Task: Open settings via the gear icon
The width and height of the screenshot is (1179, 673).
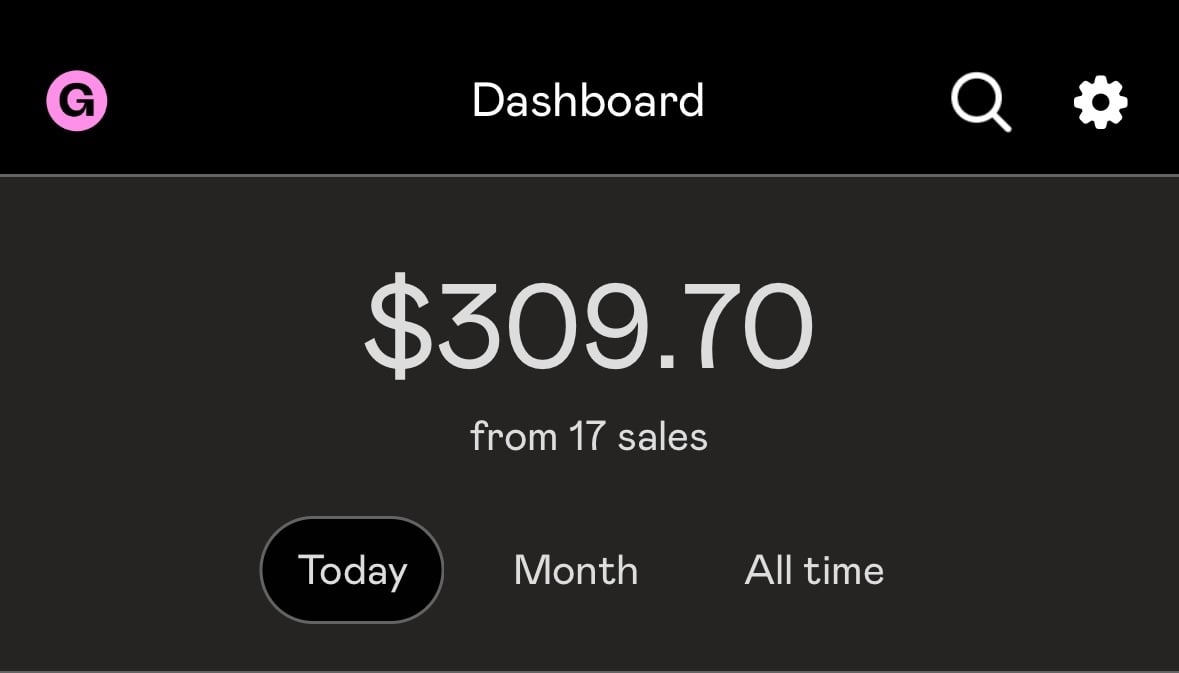Action: tap(1100, 102)
